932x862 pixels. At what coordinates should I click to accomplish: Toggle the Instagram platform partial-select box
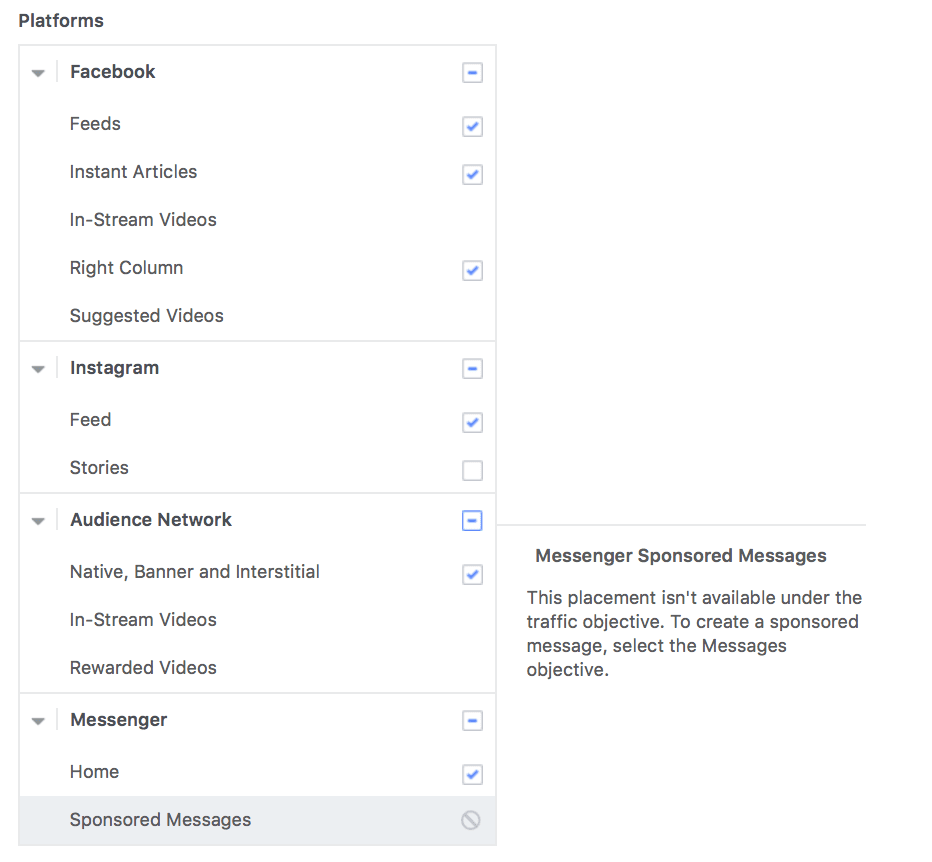(472, 369)
